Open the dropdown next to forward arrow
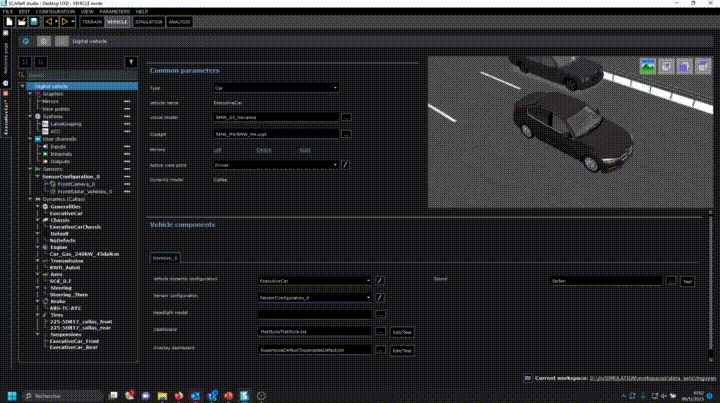Screen dimensions: 720x403 [x=73, y=22]
